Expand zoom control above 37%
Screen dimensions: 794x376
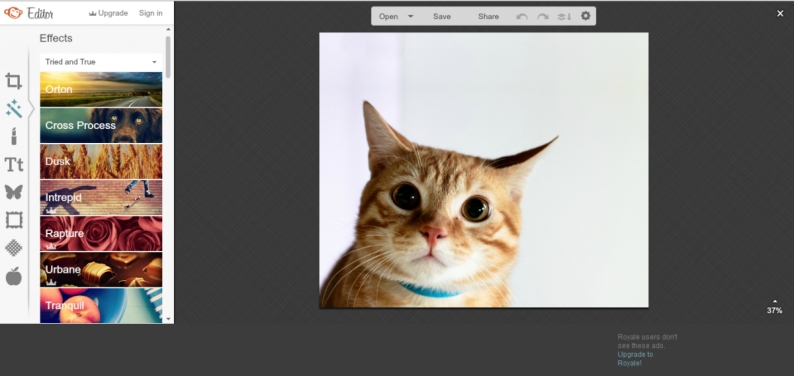click(775, 302)
